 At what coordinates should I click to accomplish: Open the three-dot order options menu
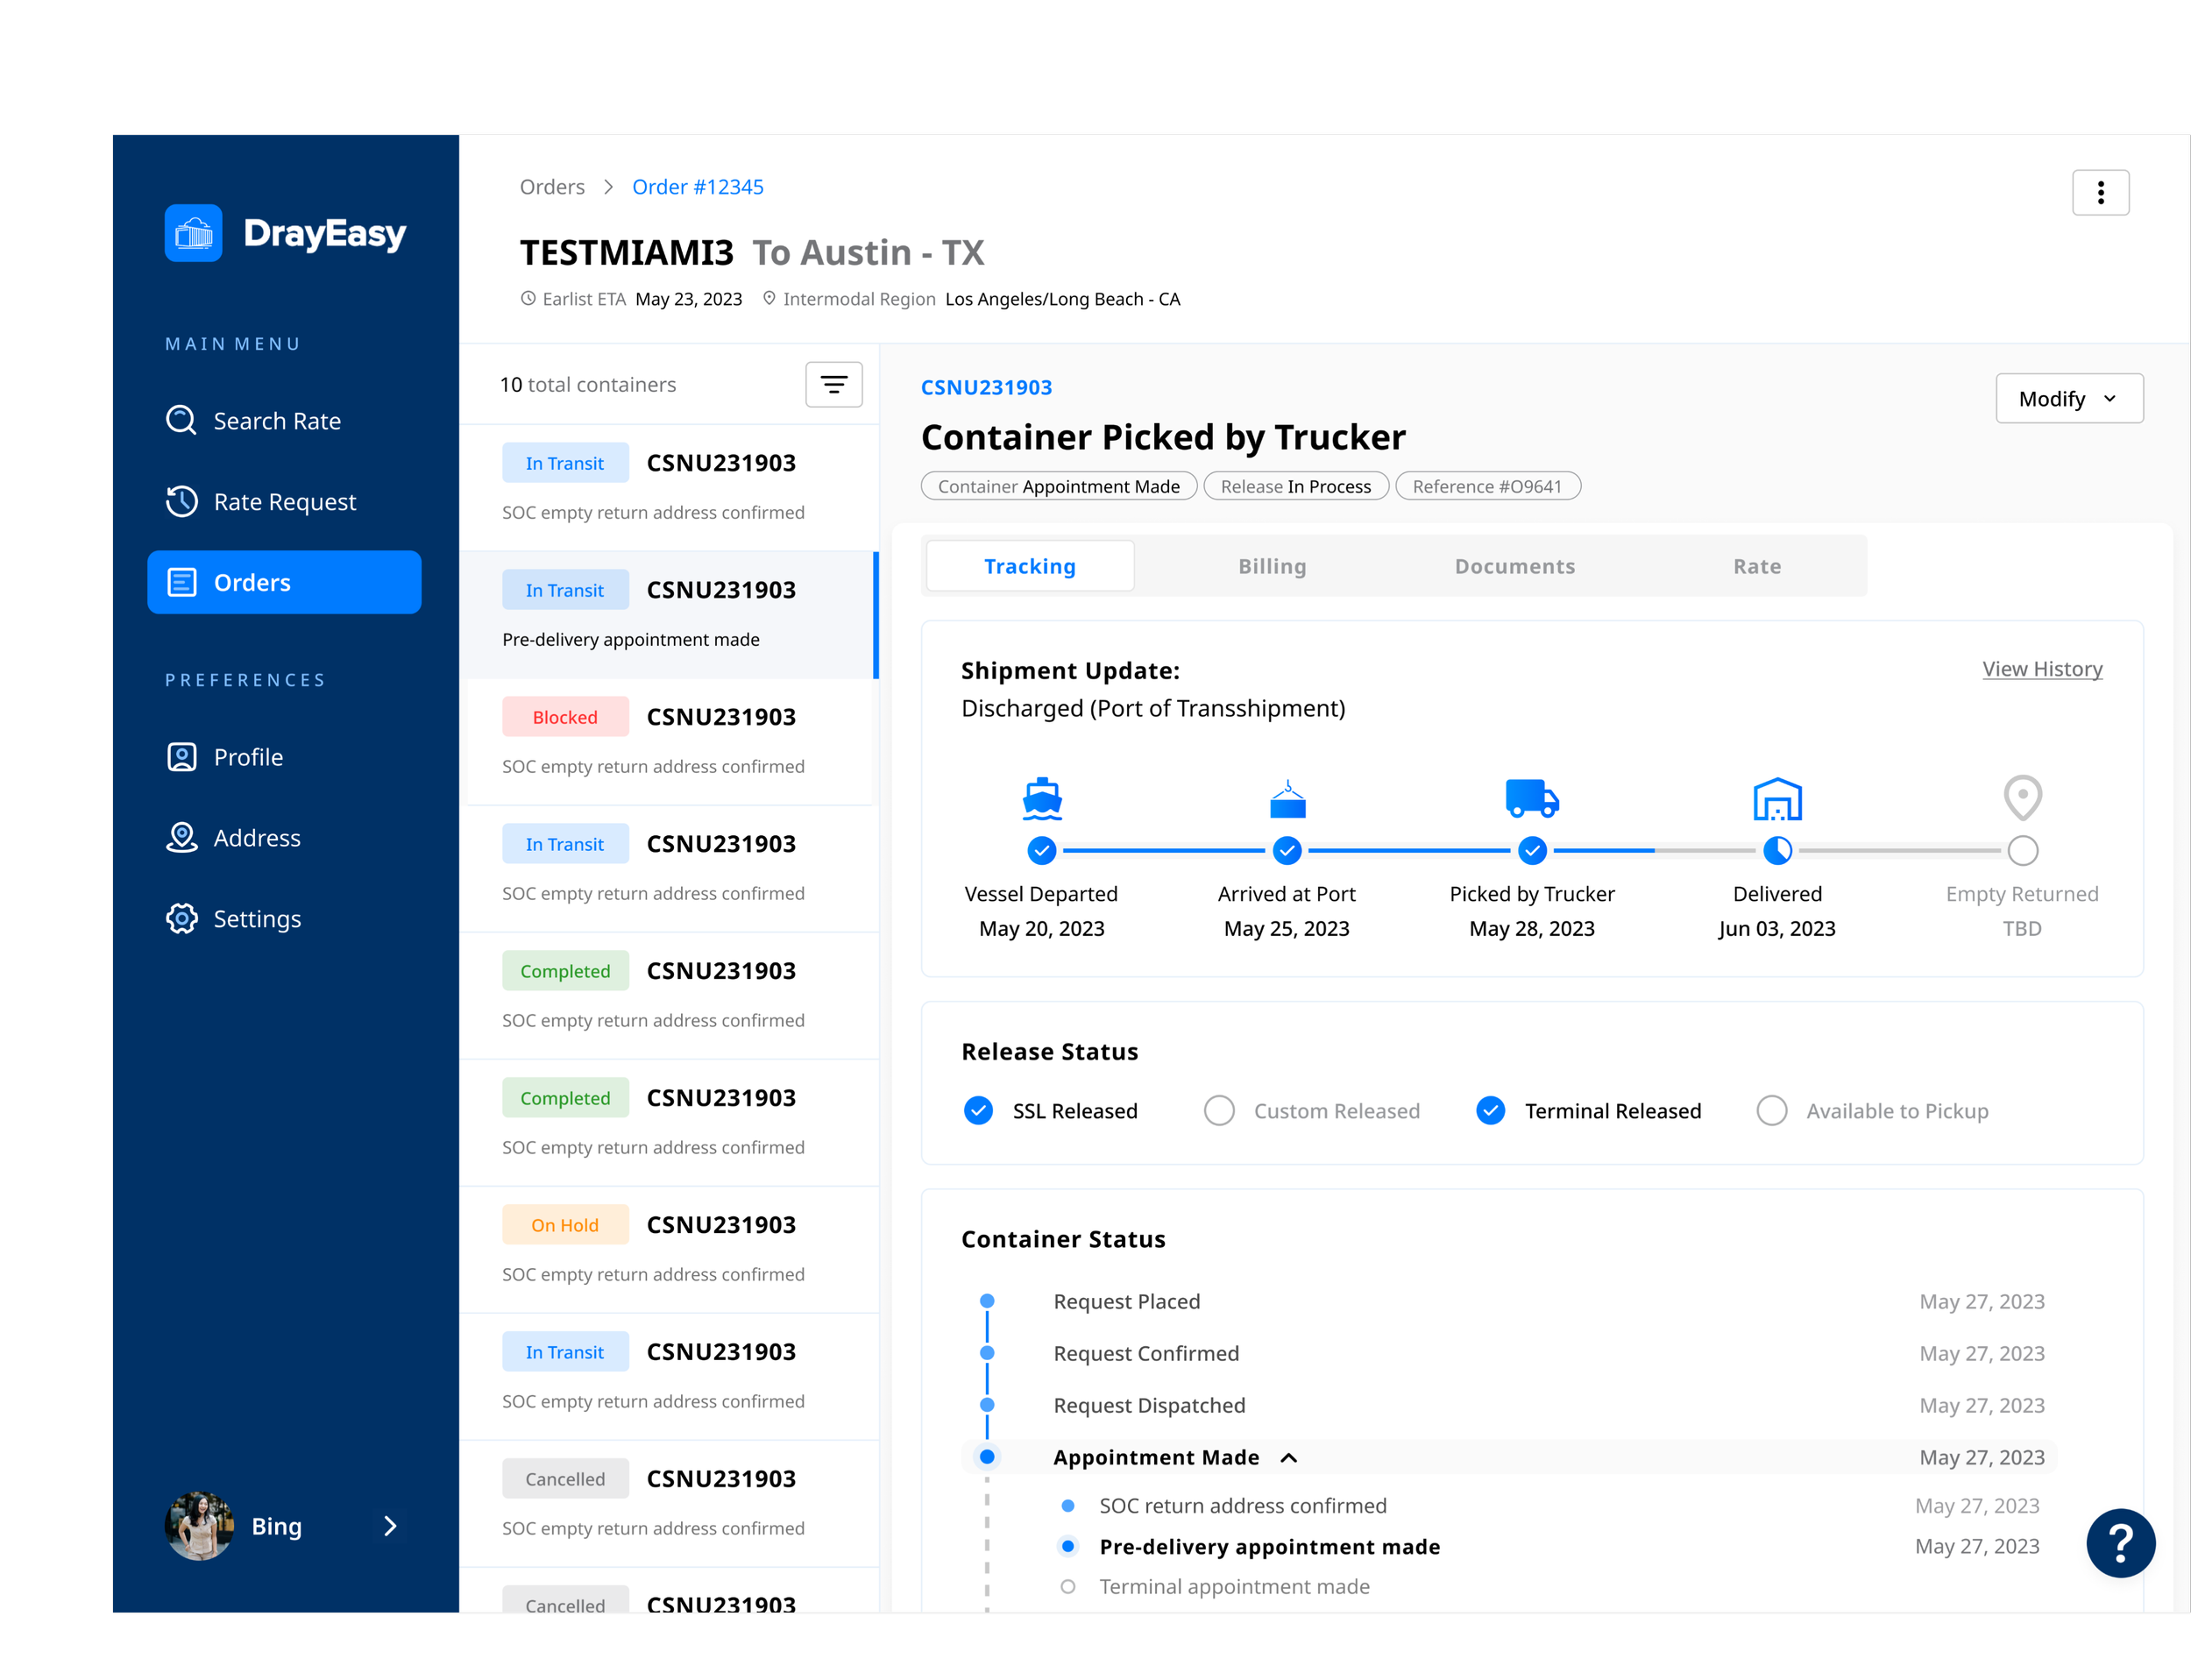pyautogui.click(x=2100, y=192)
